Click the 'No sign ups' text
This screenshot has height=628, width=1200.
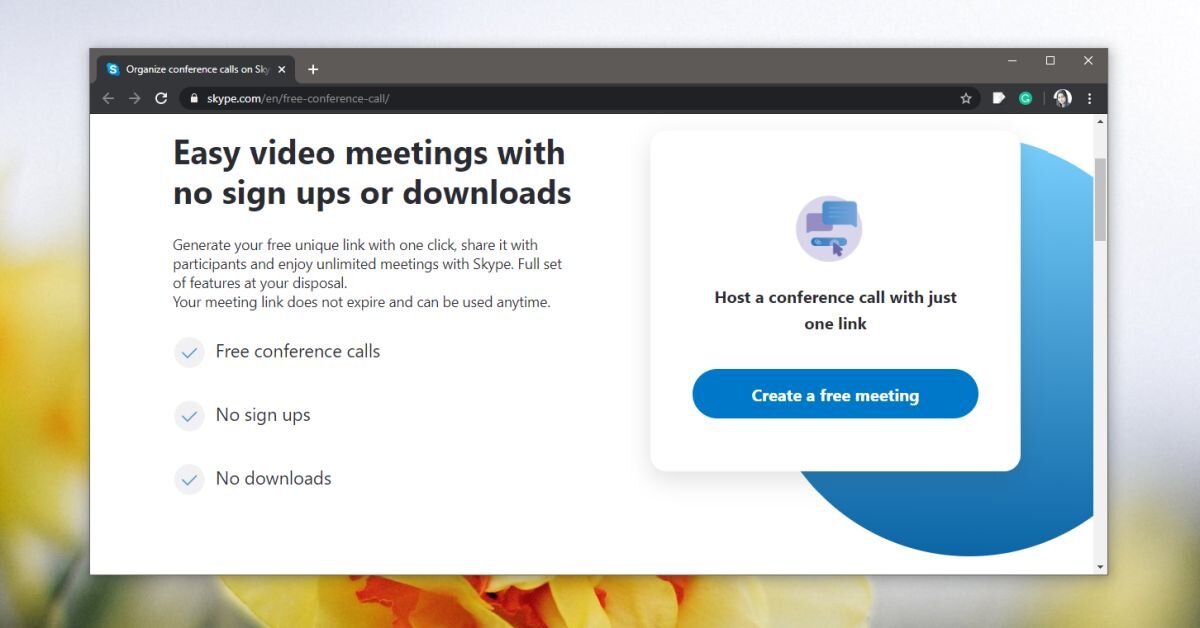[263, 415]
